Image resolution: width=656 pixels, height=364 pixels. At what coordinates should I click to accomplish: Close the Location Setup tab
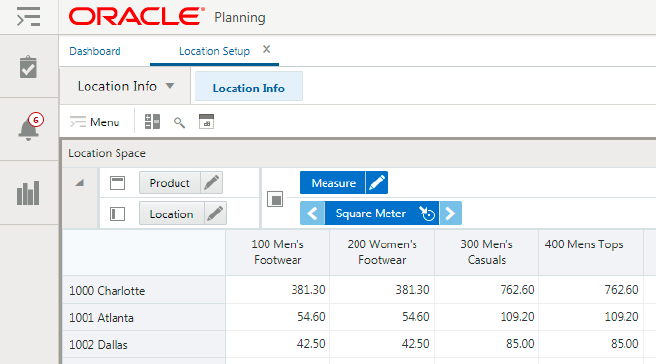coord(266,49)
